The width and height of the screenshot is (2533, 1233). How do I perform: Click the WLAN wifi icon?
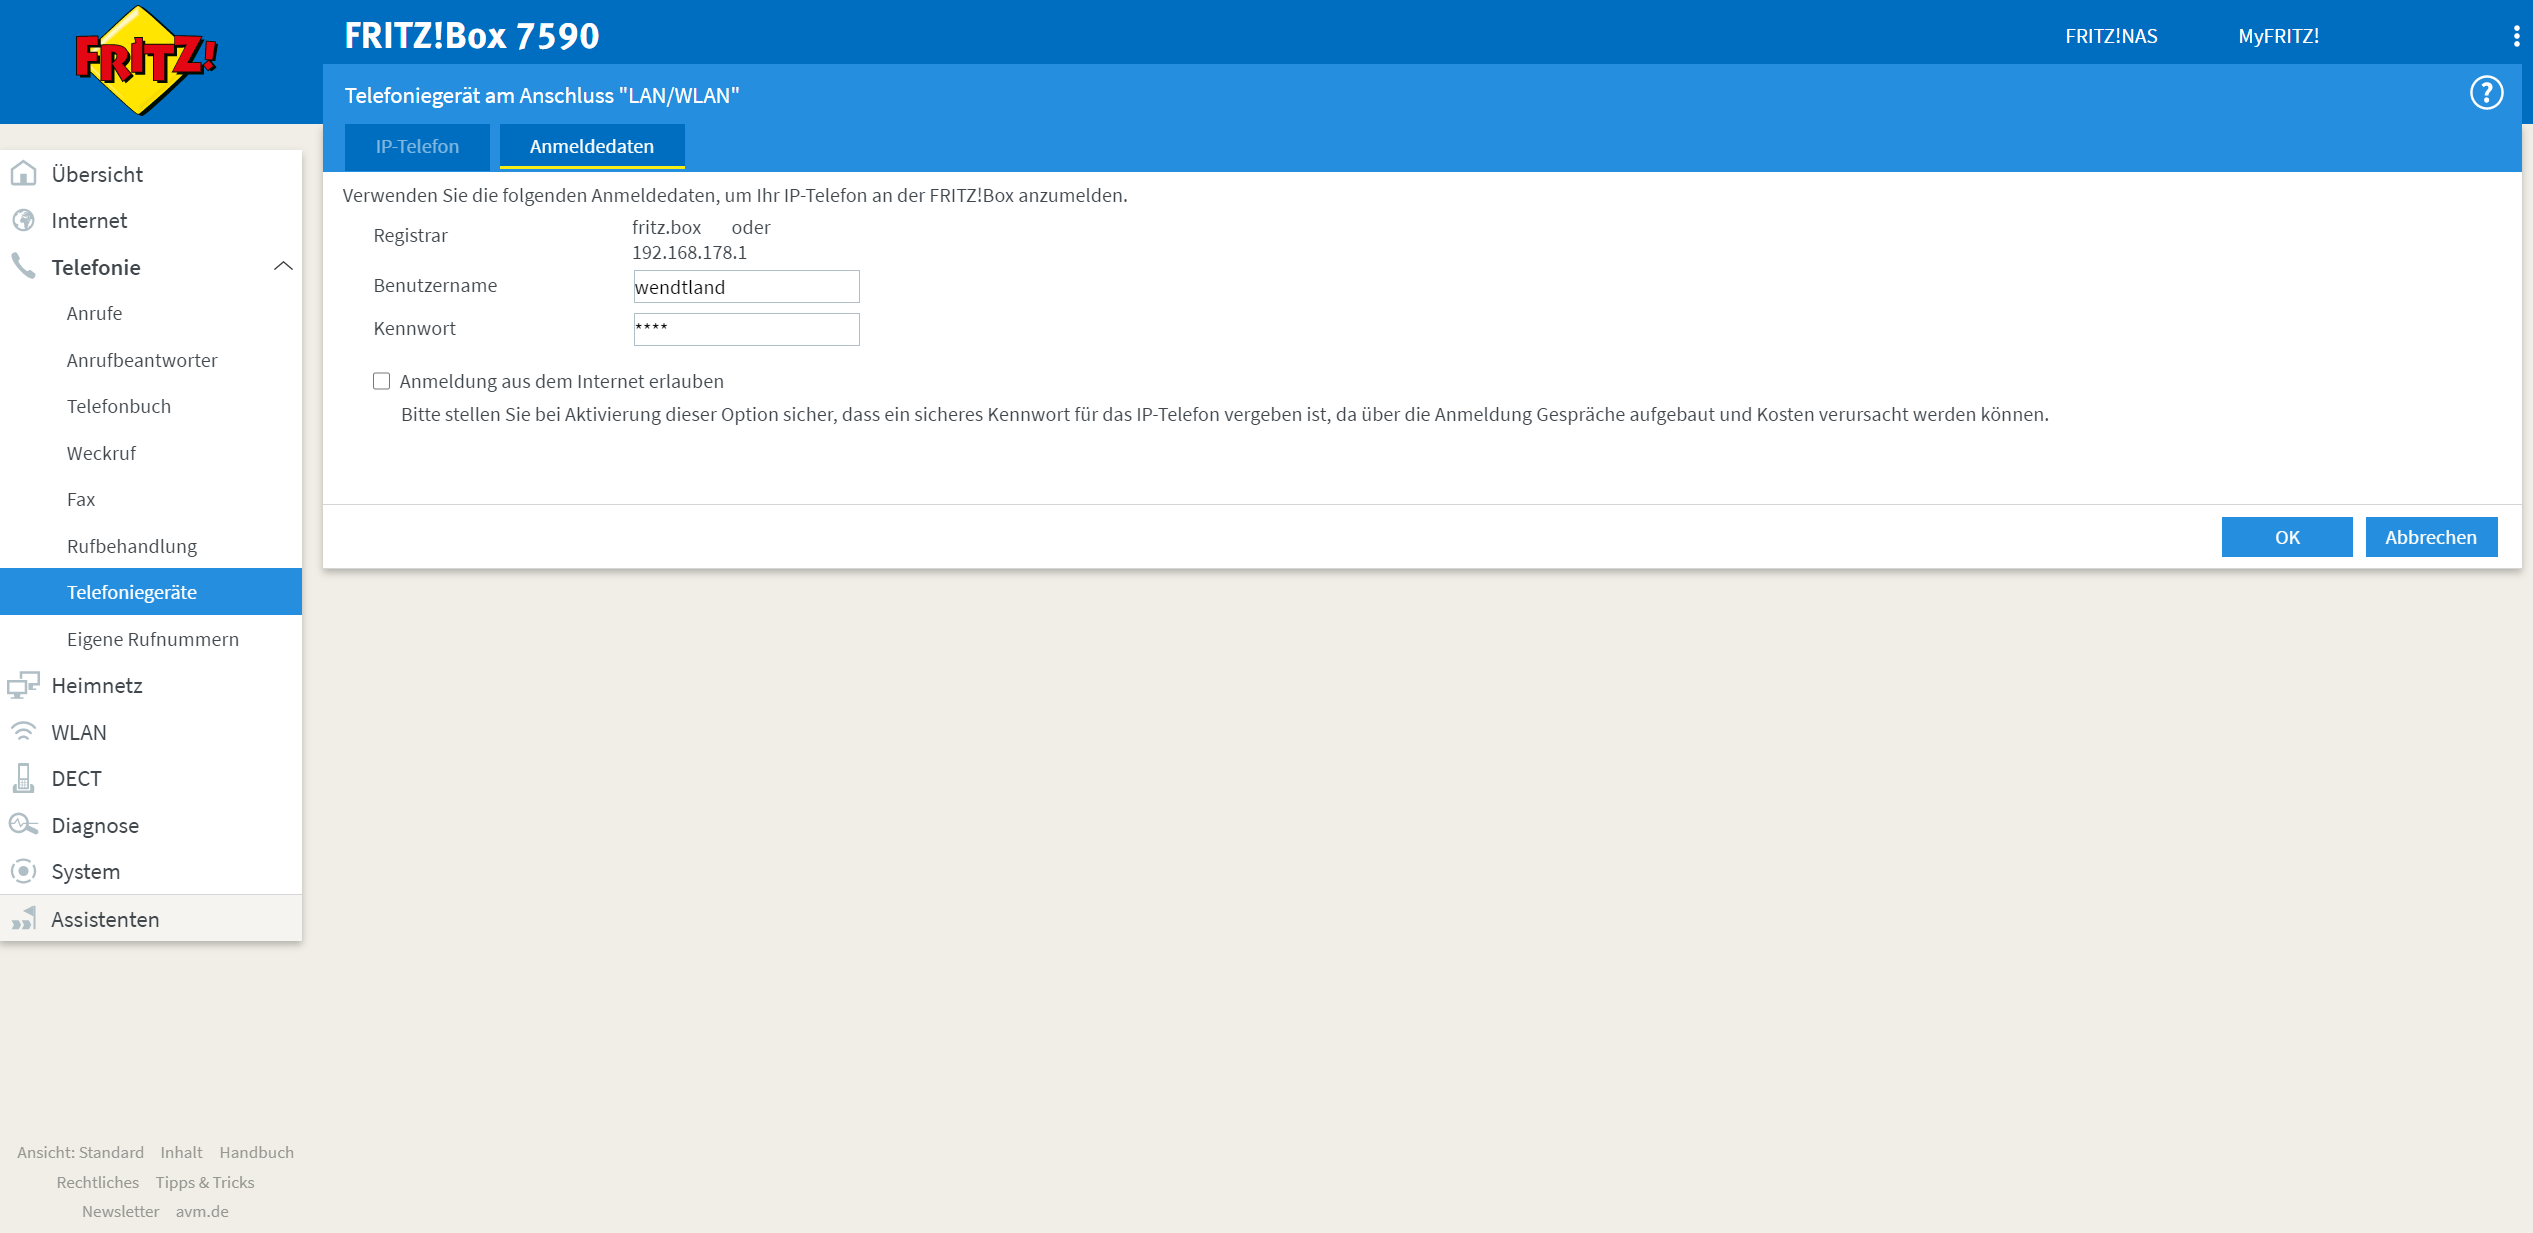(23, 732)
